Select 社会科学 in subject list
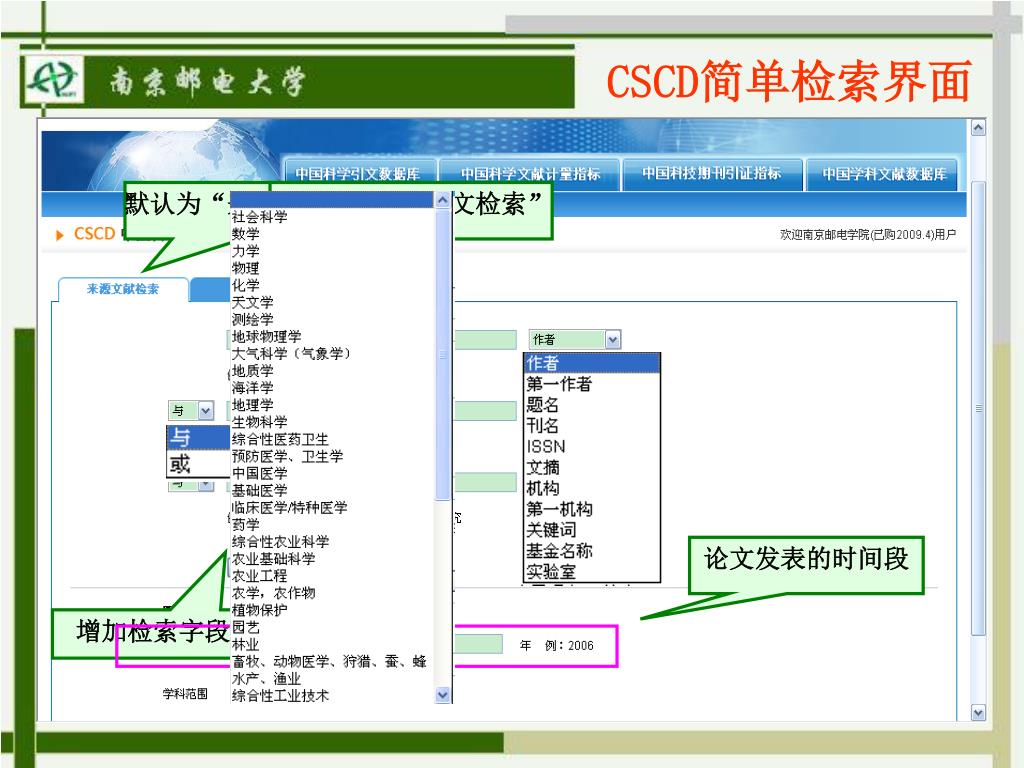Viewport: 1024px width, 768px height. pyautogui.click(x=332, y=217)
